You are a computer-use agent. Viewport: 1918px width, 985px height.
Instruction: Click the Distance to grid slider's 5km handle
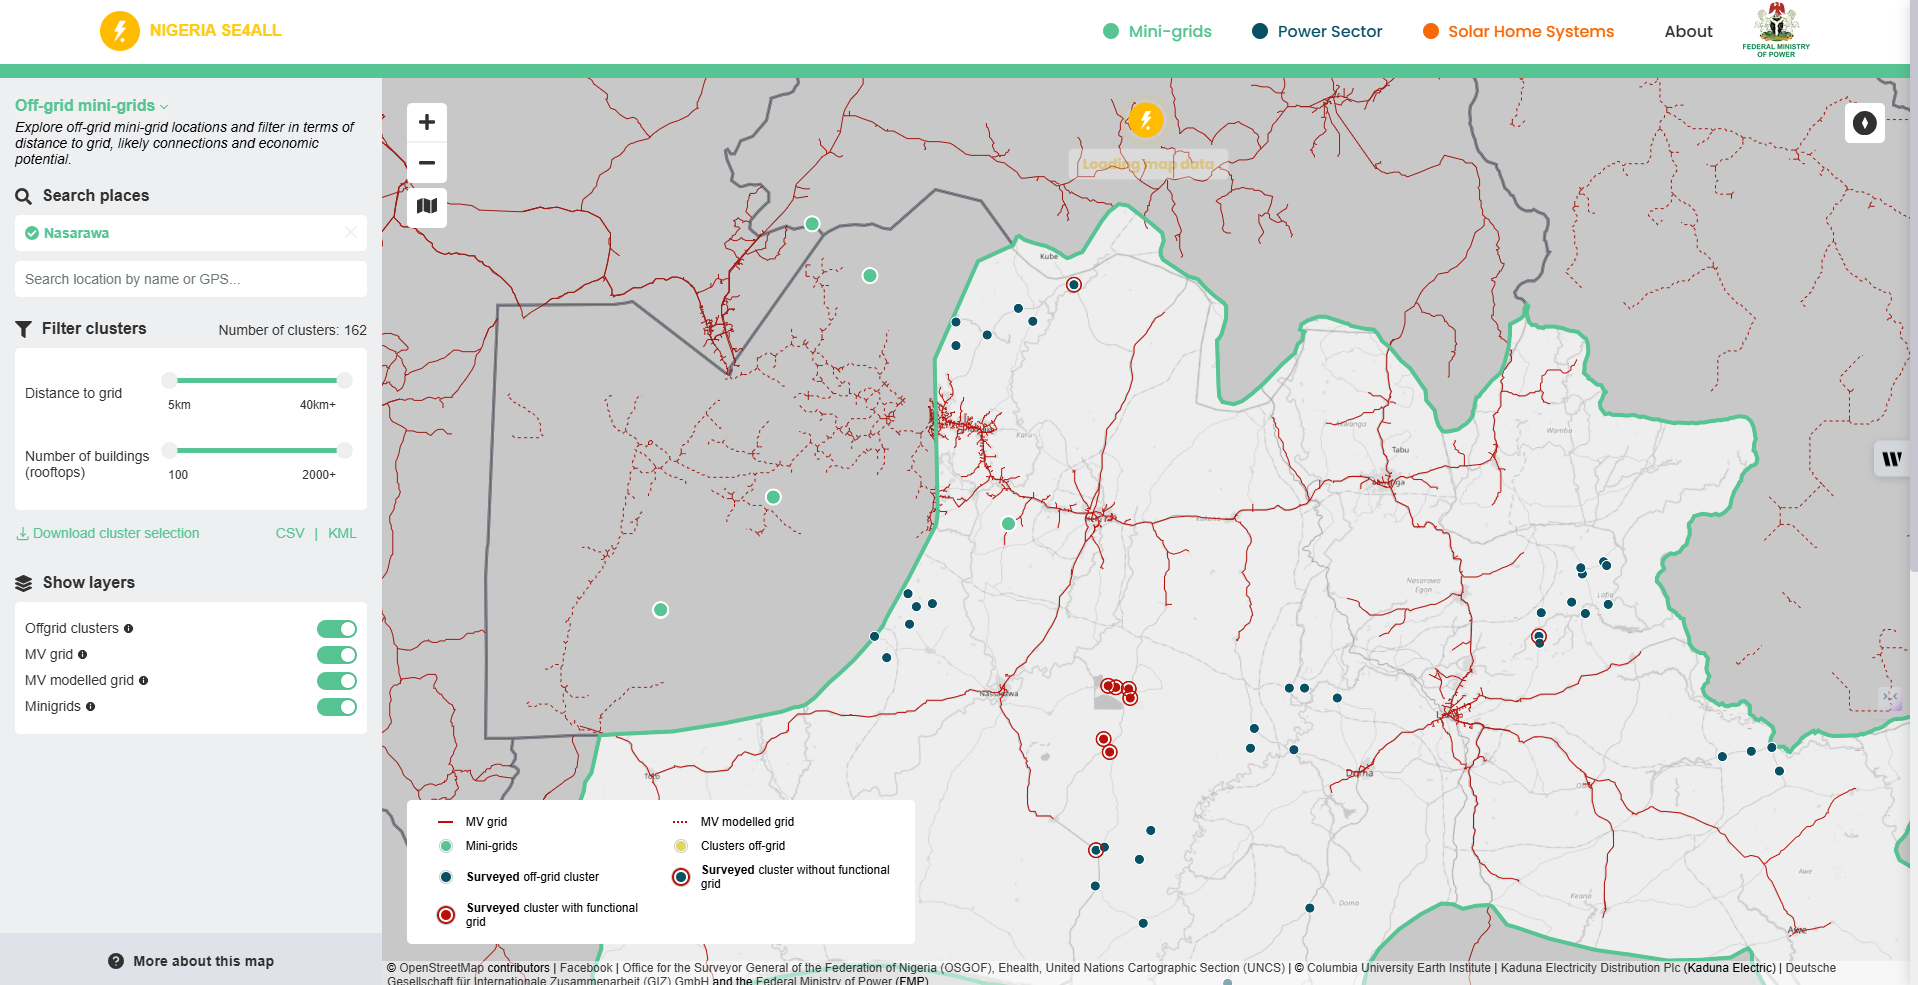click(x=170, y=380)
